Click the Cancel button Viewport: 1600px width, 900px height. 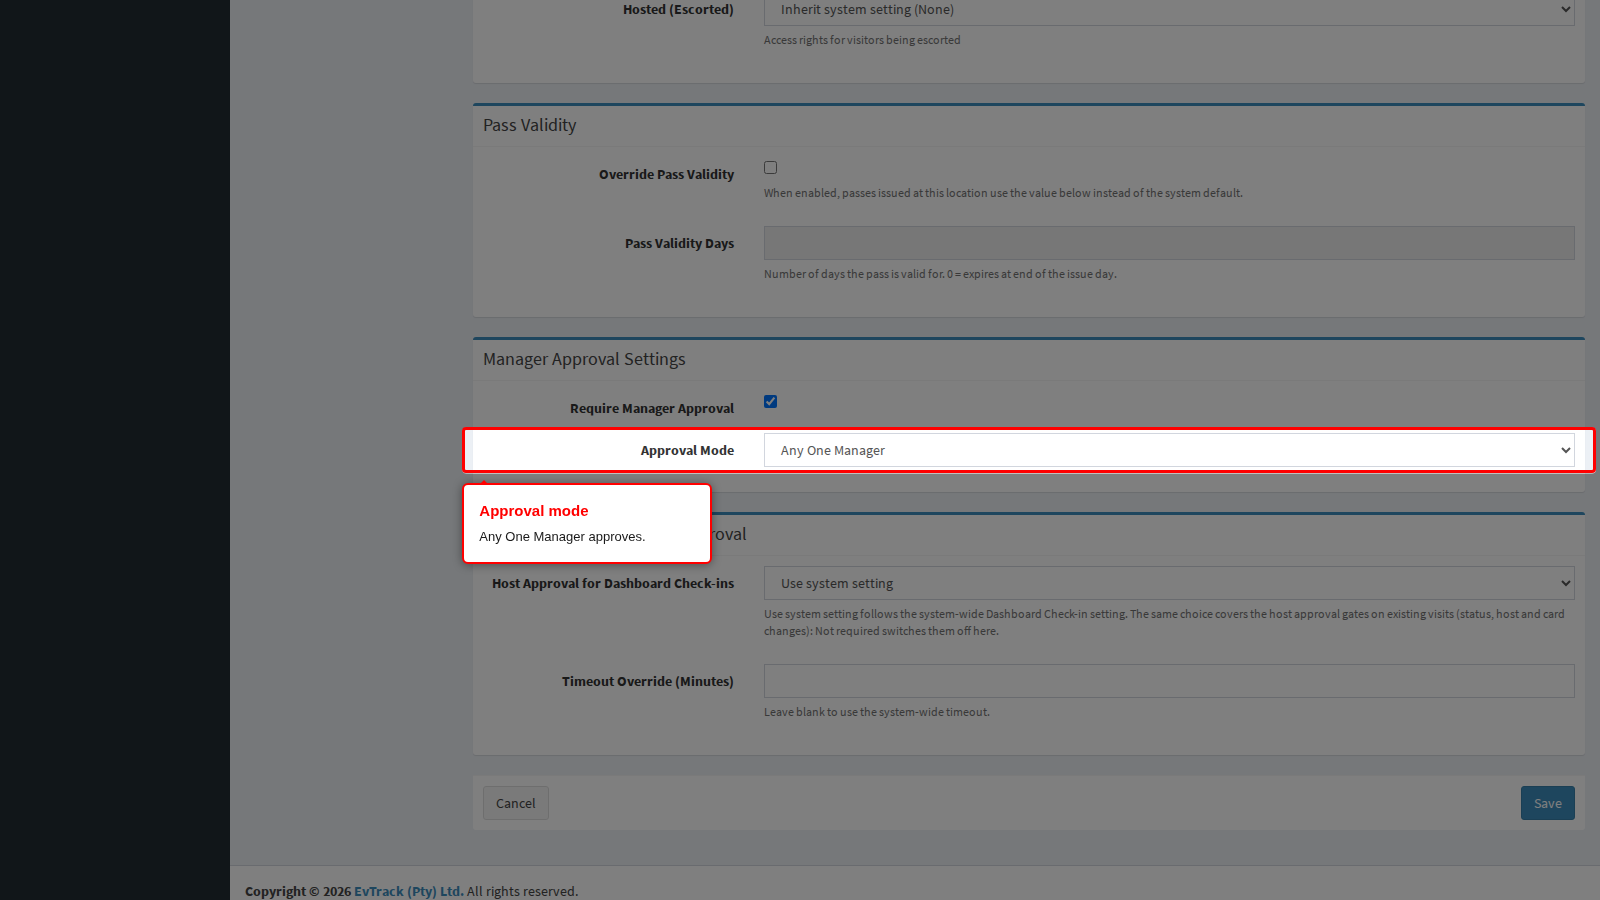(516, 803)
